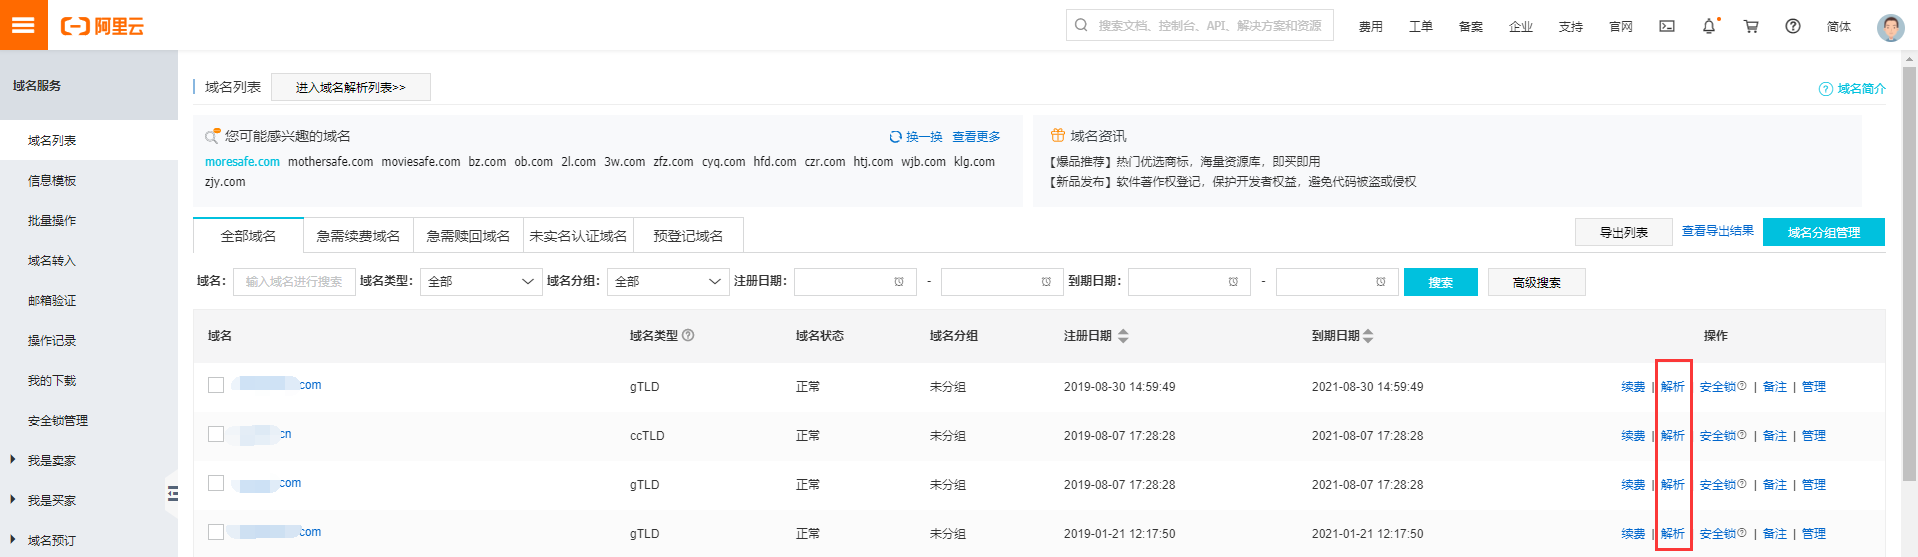Screen dimensions: 1918x557
Task: Sort by 到期日期 column arrows
Action: 1368,336
